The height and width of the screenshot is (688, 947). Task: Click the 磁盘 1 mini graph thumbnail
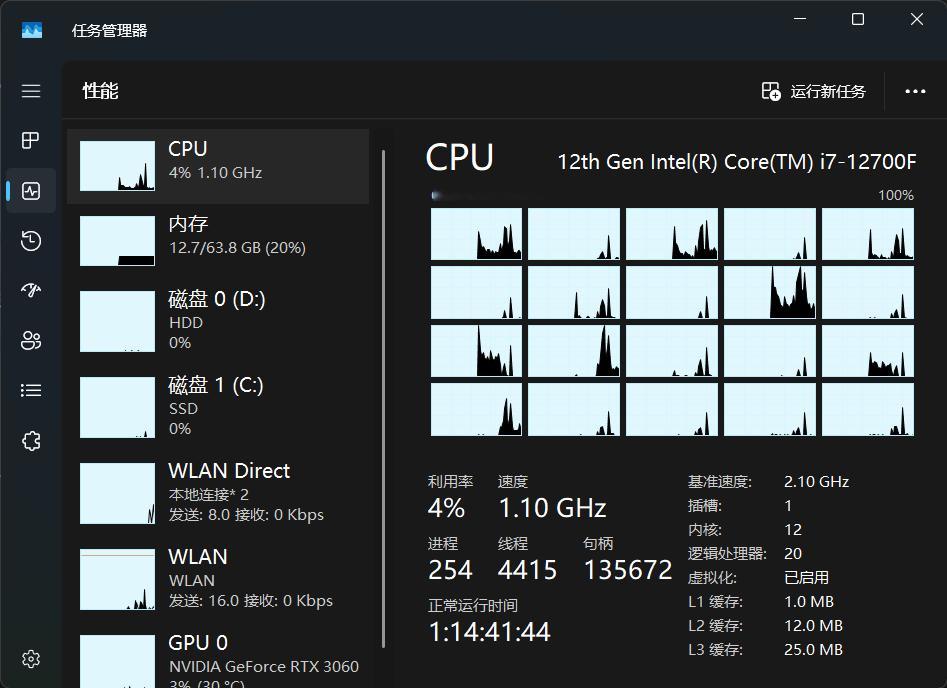click(x=117, y=407)
